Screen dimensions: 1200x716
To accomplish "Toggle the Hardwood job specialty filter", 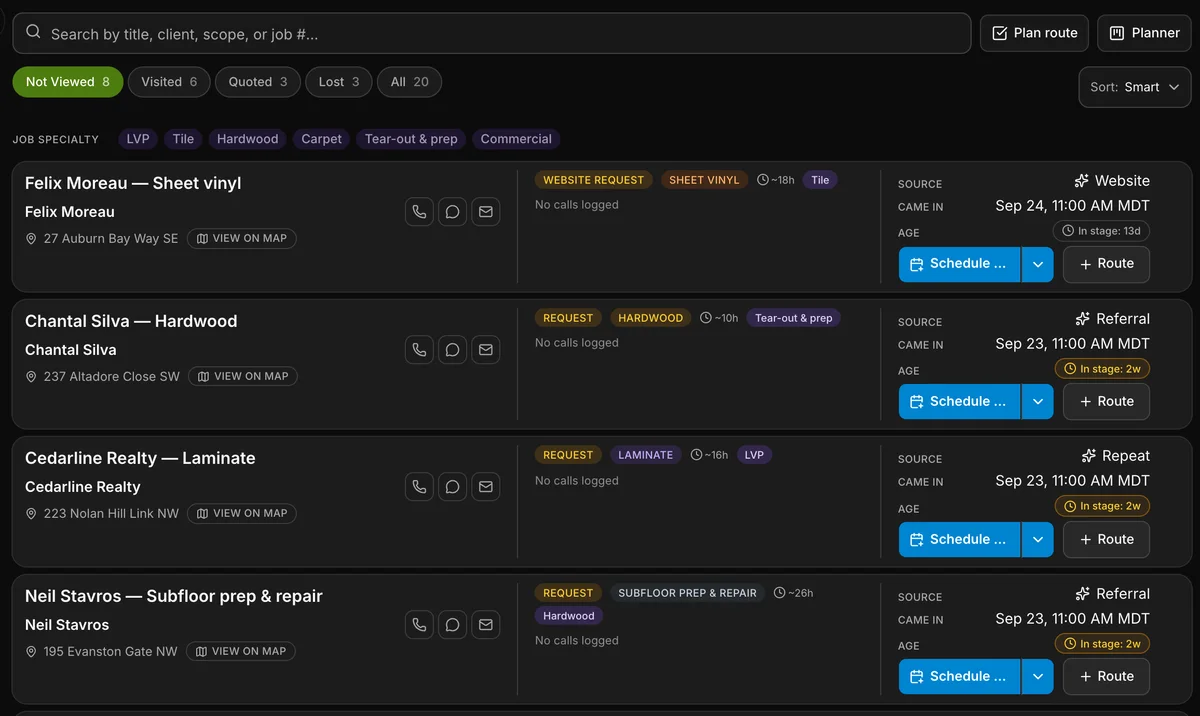I will point(248,139).
